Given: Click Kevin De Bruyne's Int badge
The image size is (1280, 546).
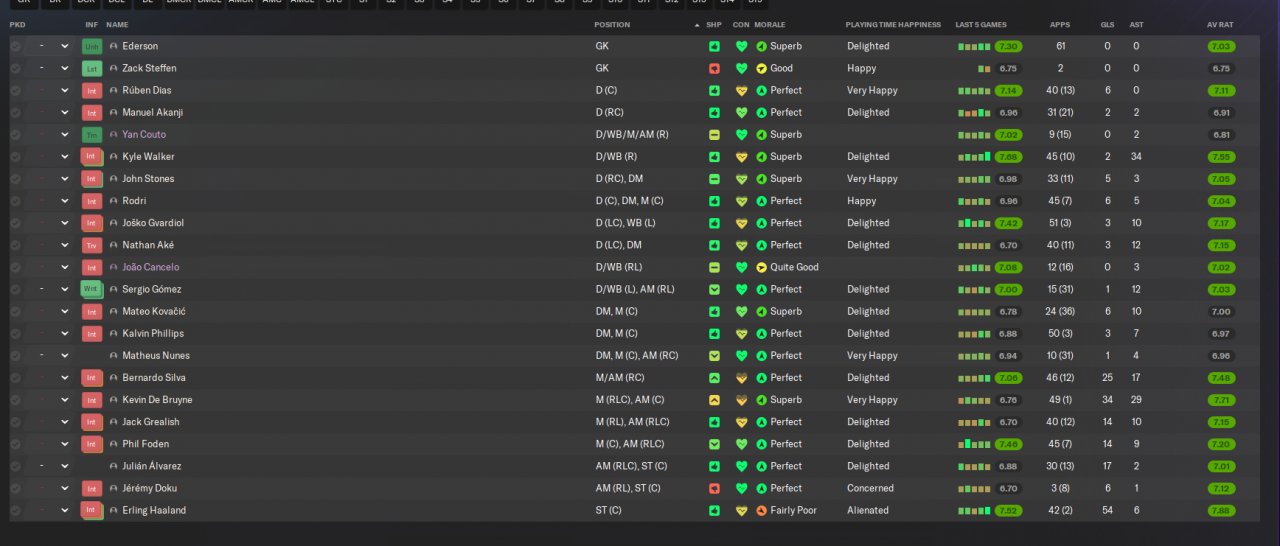Looking at the screenshot, I should [x=92, y=400].
